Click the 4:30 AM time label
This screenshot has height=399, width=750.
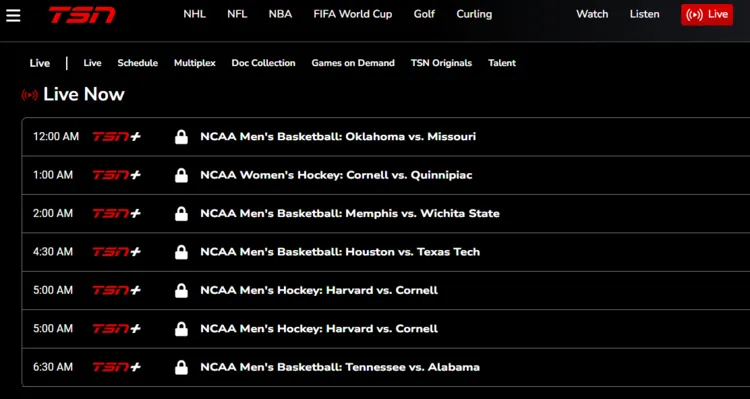click(x=53, y=252)
